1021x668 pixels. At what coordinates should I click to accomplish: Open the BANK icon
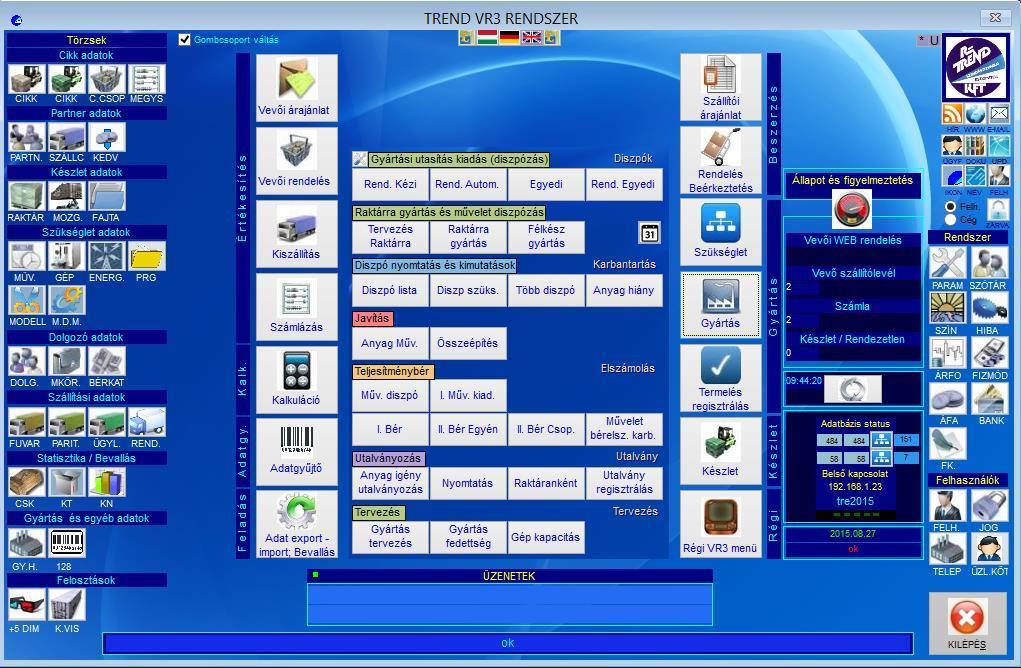[x=989, y=398]
